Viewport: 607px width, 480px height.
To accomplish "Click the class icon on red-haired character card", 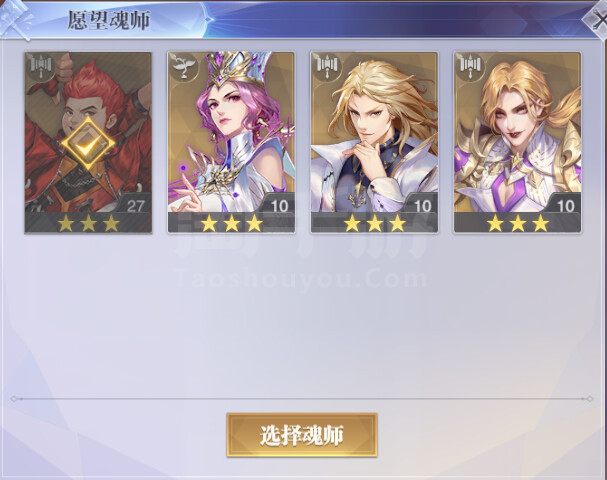I will point(41,65).
